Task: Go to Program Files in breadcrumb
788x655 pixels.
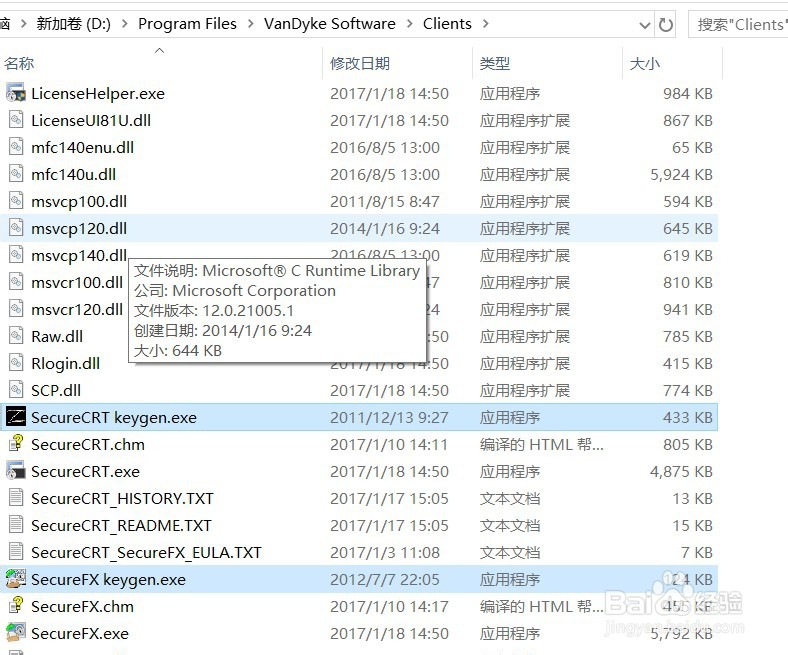Action: point(187,24)
